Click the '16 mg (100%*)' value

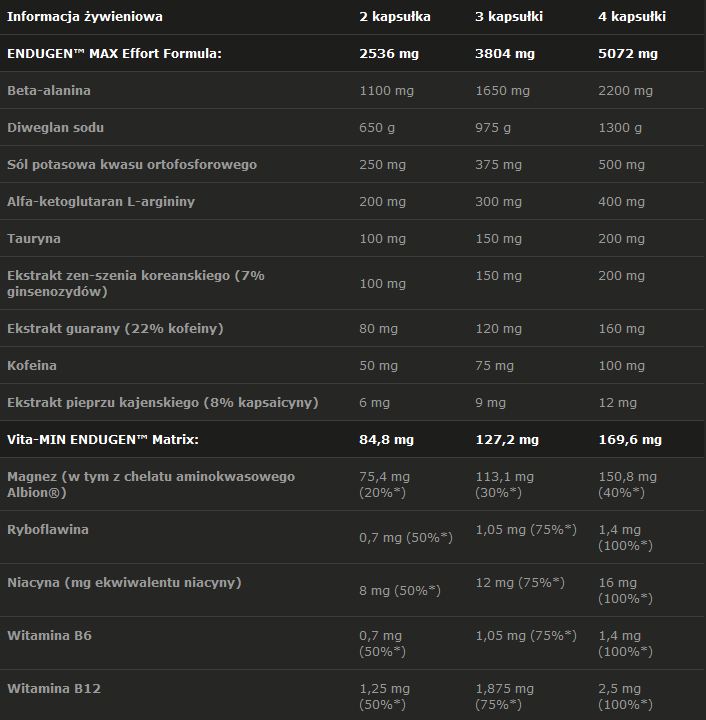pos(625,591)
